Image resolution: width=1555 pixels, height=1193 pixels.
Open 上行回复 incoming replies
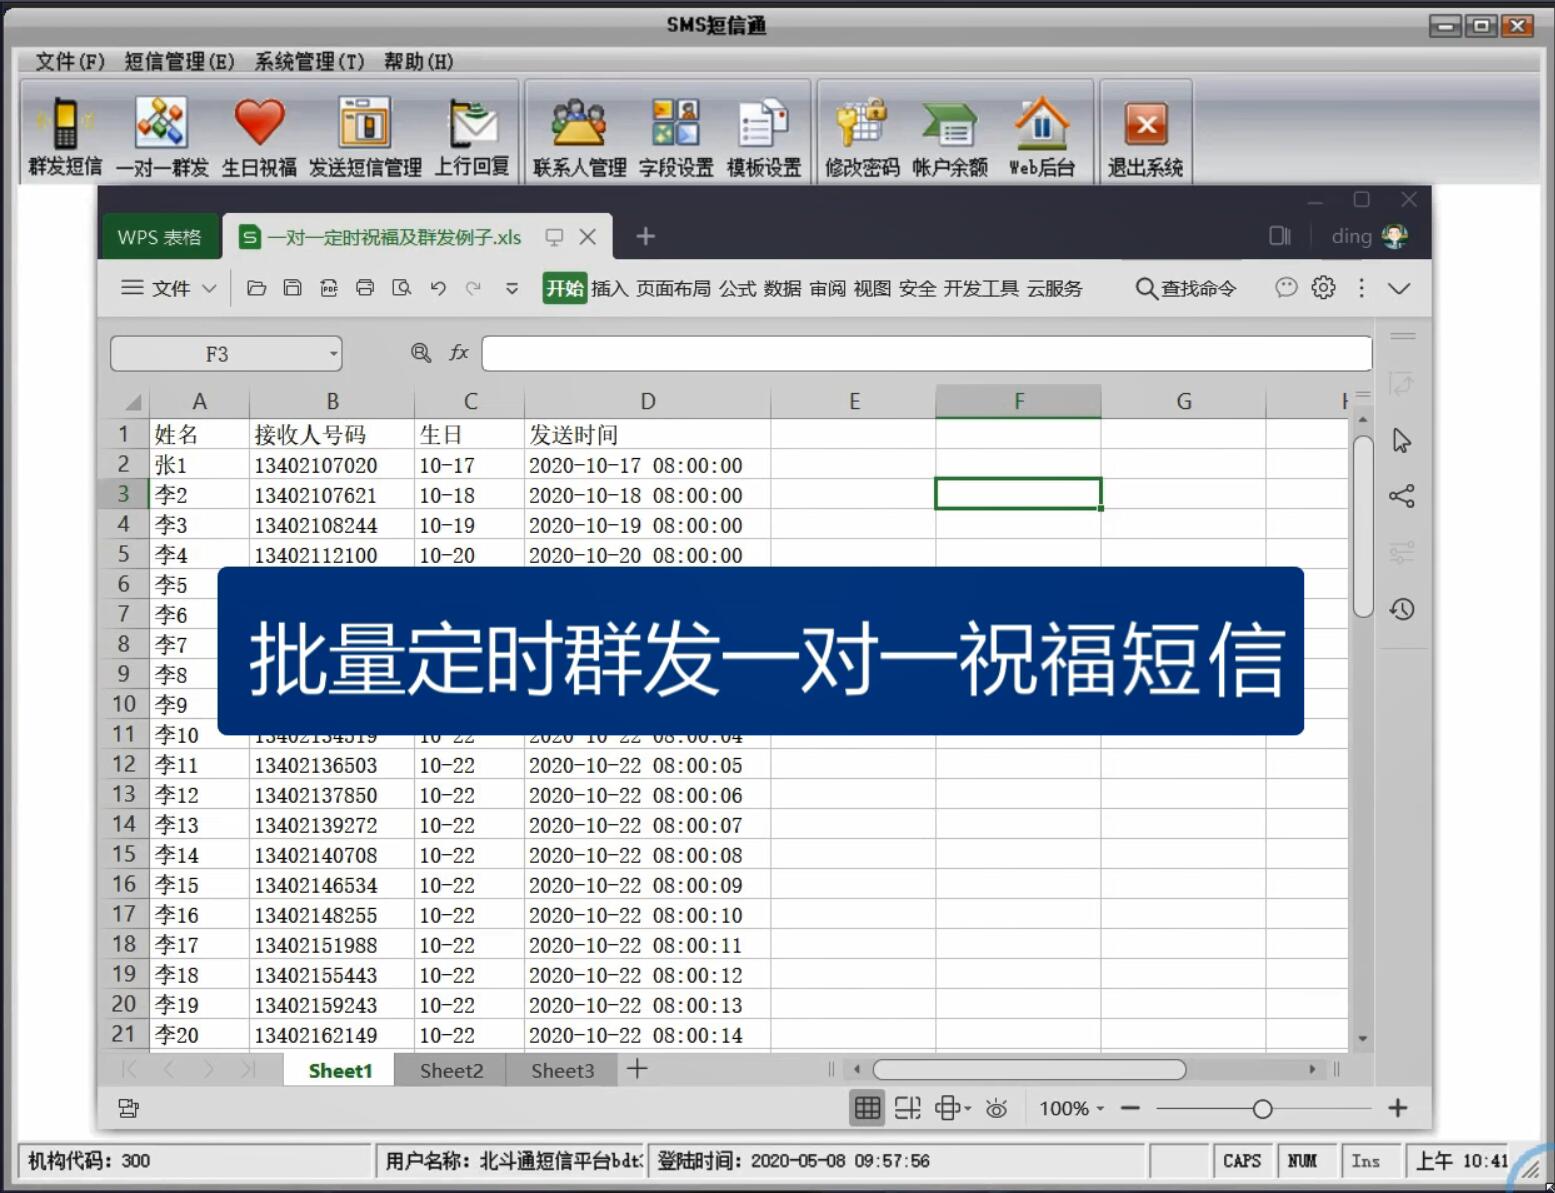pos(472,135)
